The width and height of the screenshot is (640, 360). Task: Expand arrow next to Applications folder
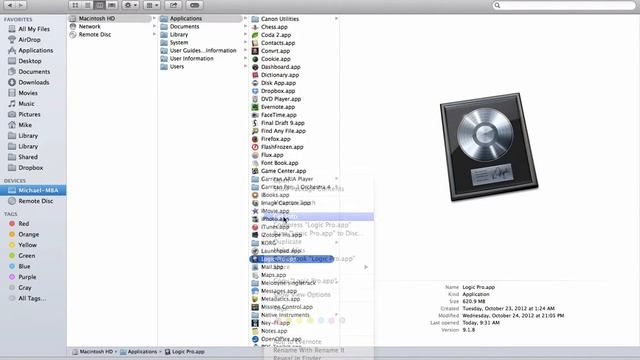click(x=245, y=18)
